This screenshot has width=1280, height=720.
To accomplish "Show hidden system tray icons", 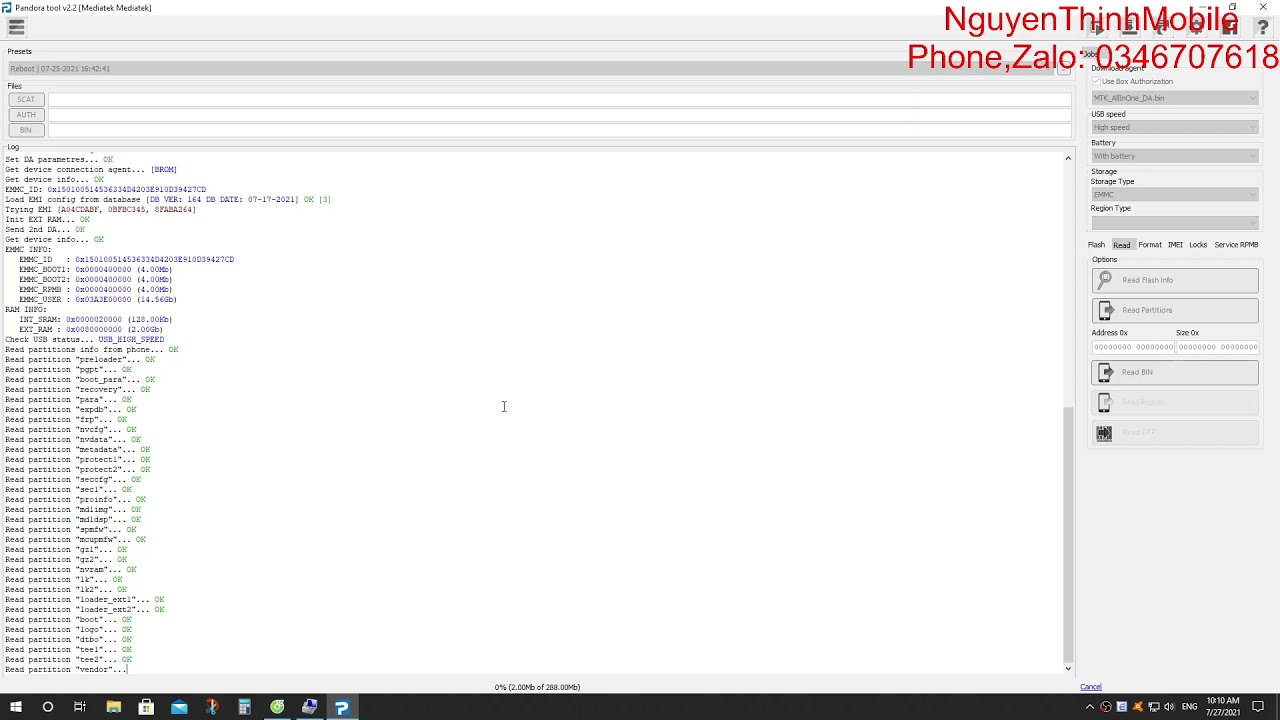I will click(1089, 707).
